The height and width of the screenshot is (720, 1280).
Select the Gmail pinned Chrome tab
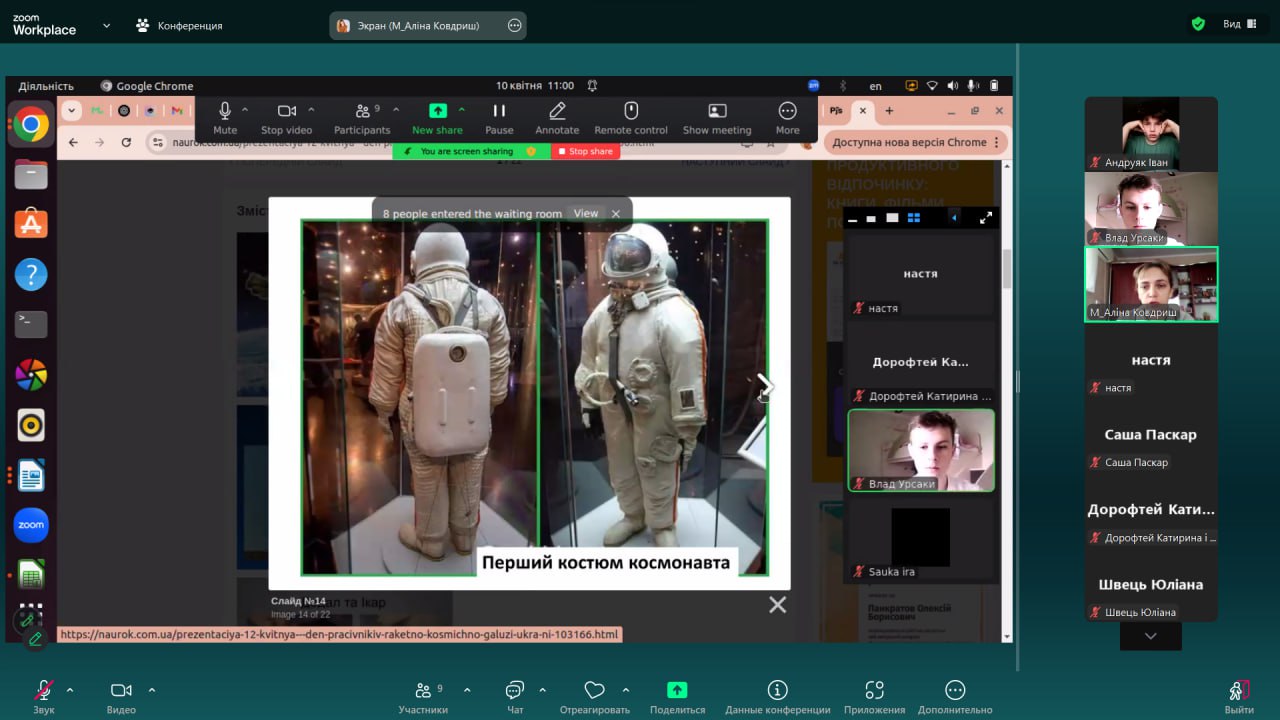tap(176, 111)
